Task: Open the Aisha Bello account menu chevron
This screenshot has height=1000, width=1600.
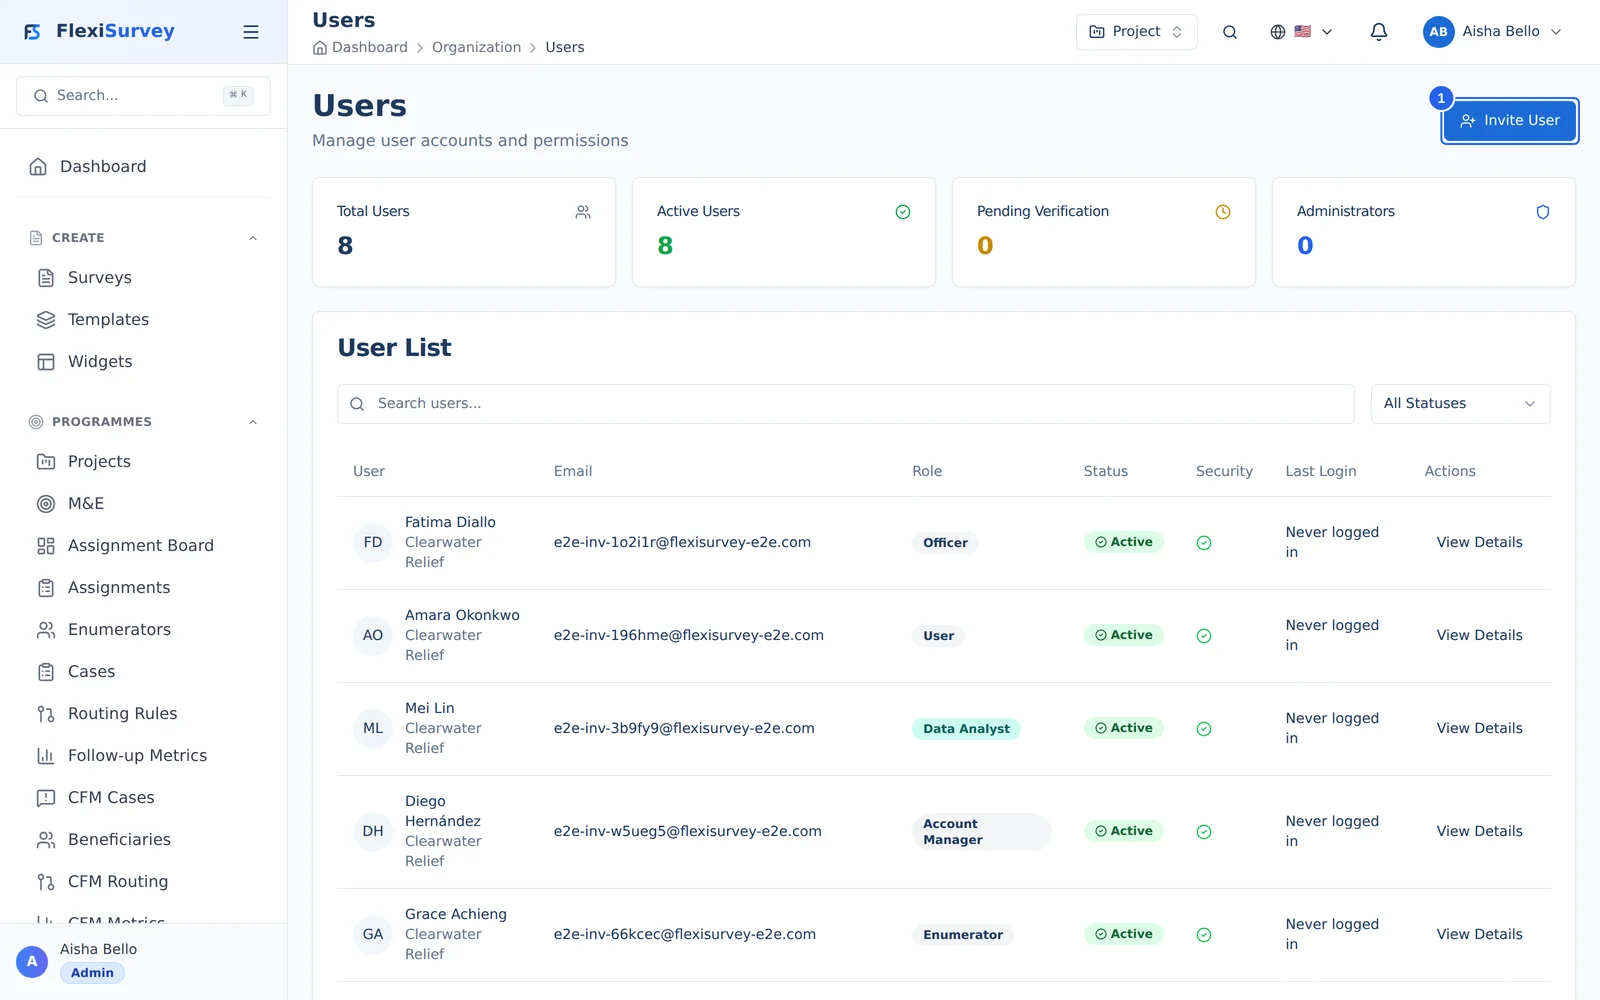Action: pos(1556,32)
